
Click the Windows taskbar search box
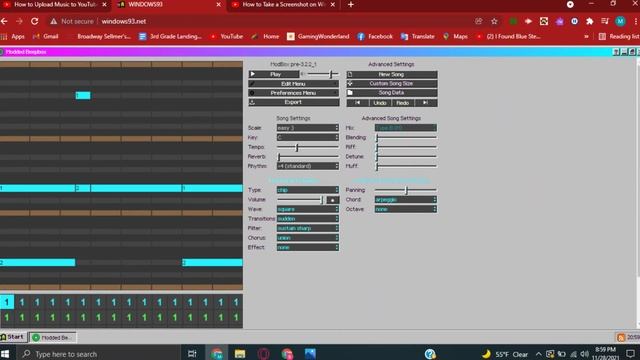pyautogui.click(x=100, y=354)
